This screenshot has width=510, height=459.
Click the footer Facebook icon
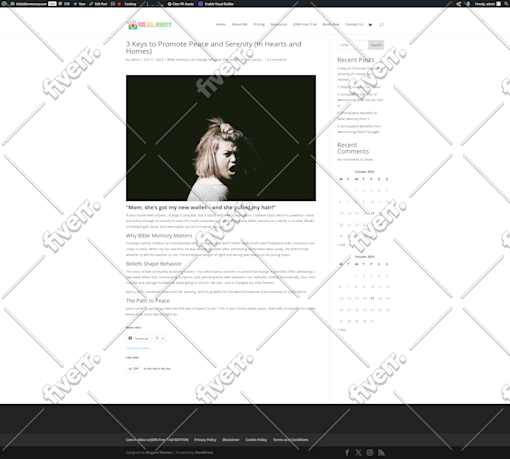(347, 452)
